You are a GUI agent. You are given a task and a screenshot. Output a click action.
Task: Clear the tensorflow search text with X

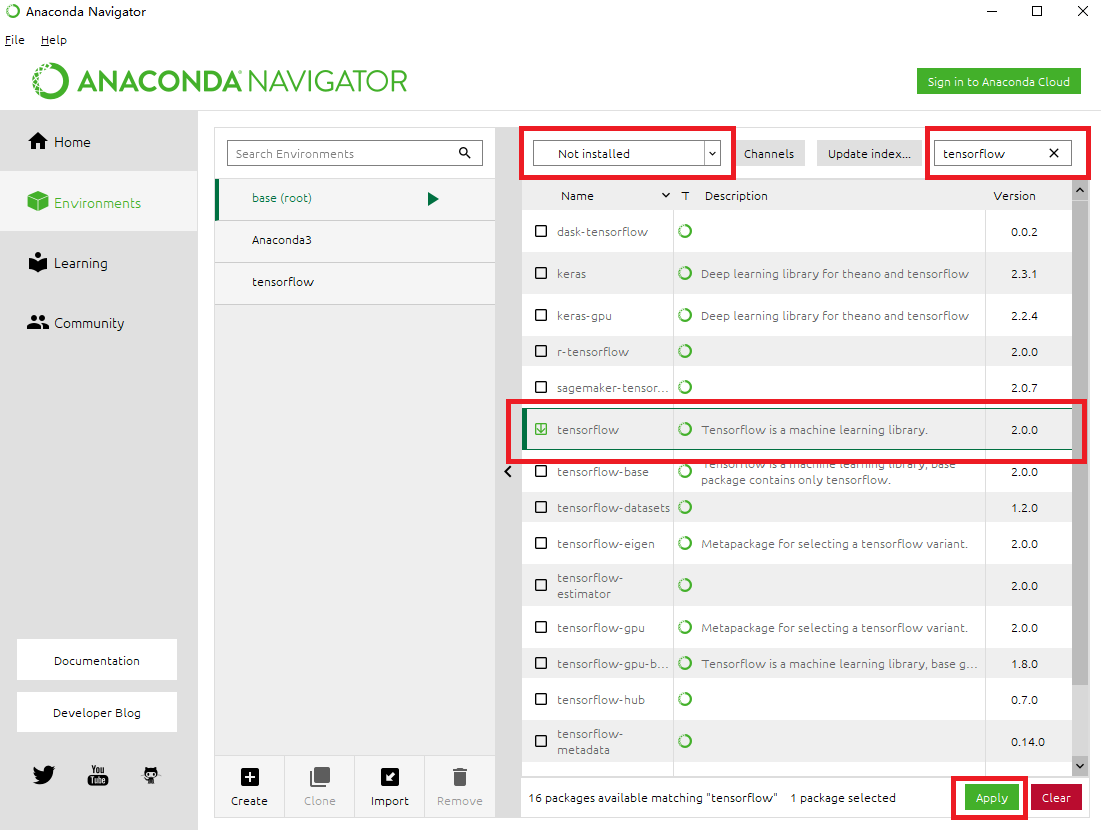[1053, 153]
